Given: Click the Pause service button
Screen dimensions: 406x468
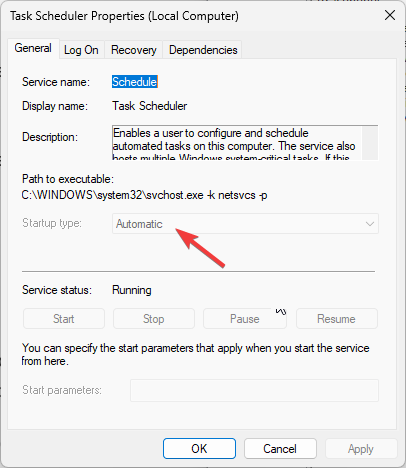Looking at the screenshot, I should click(x=245, y=319).
